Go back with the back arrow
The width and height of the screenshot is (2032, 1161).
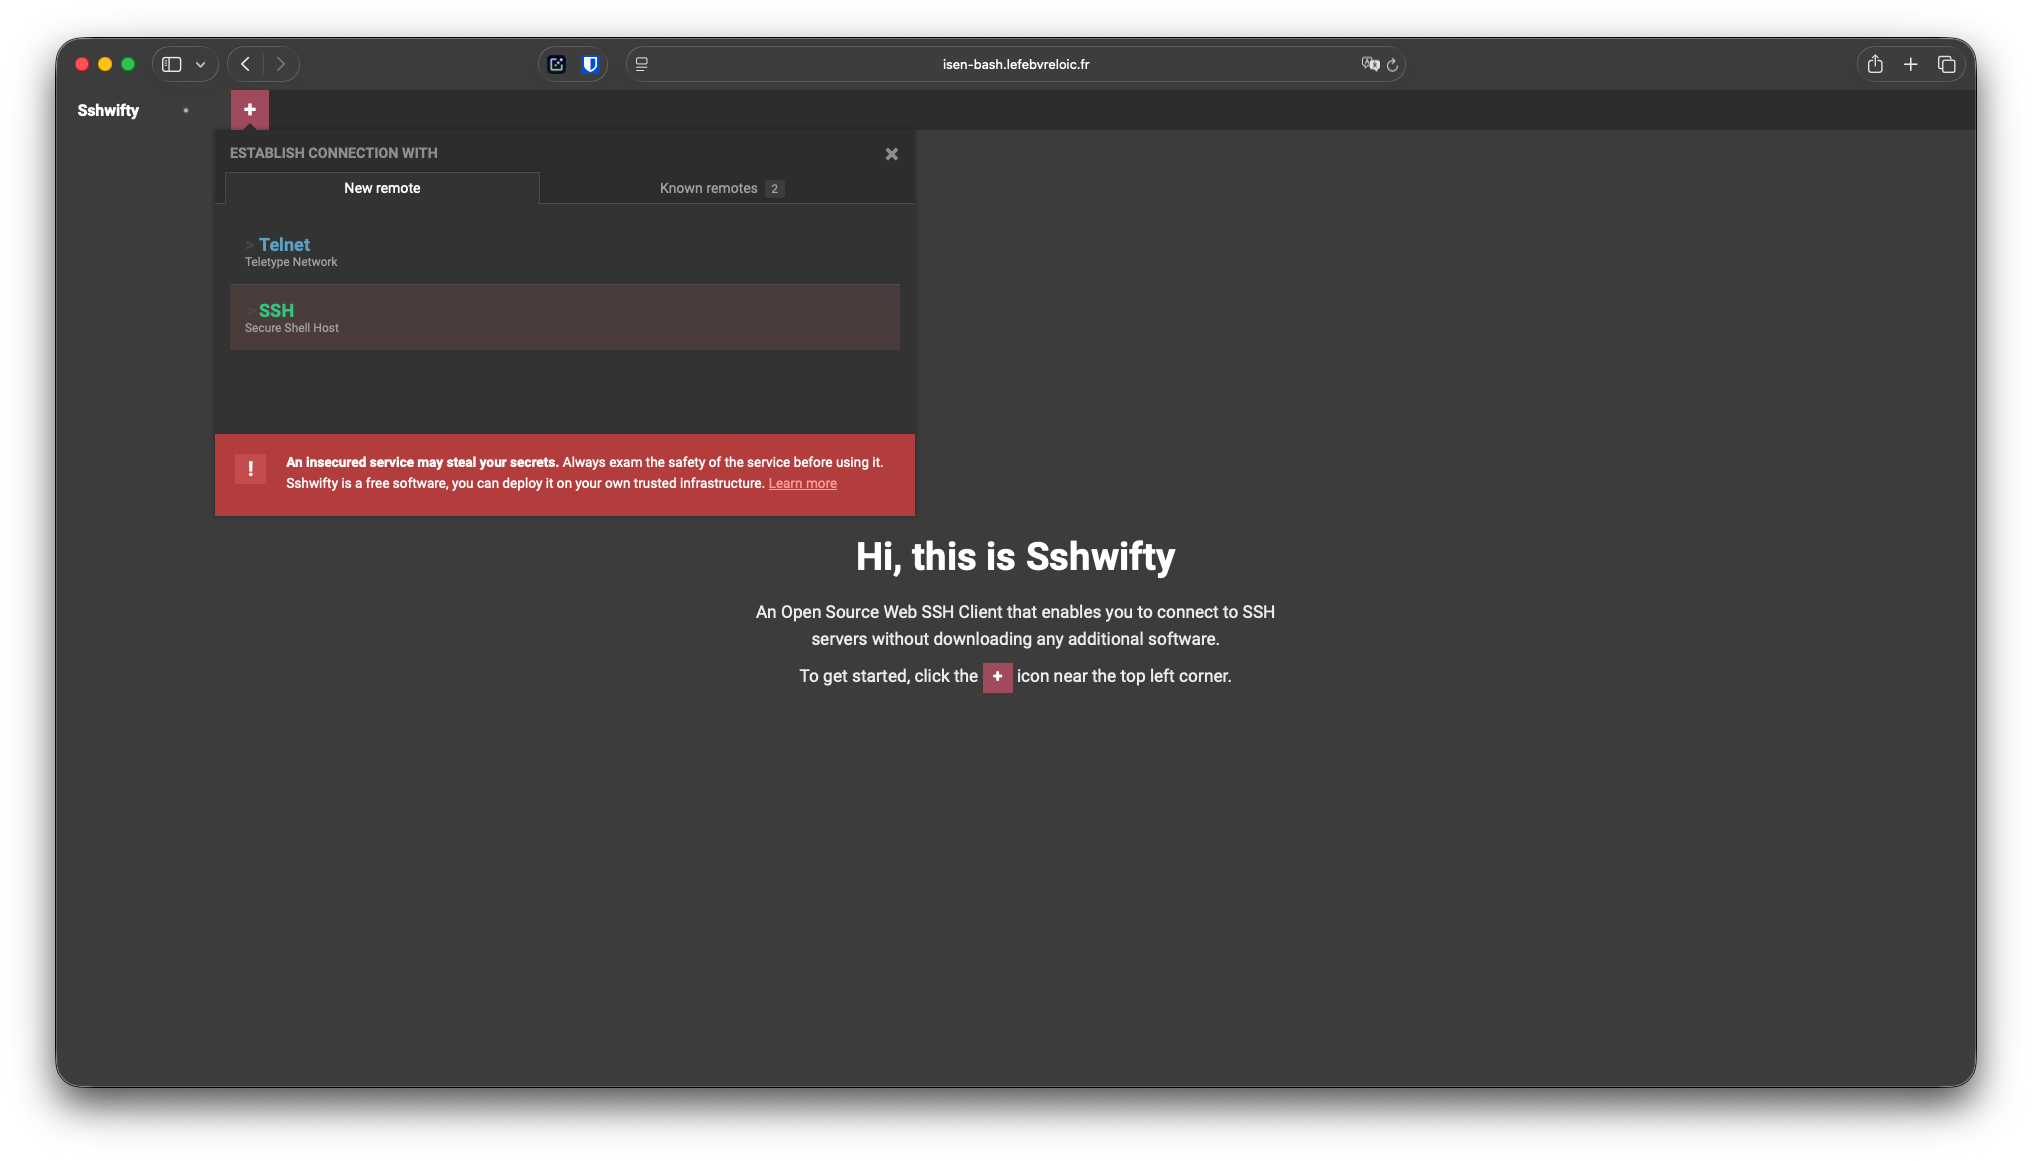245,64
